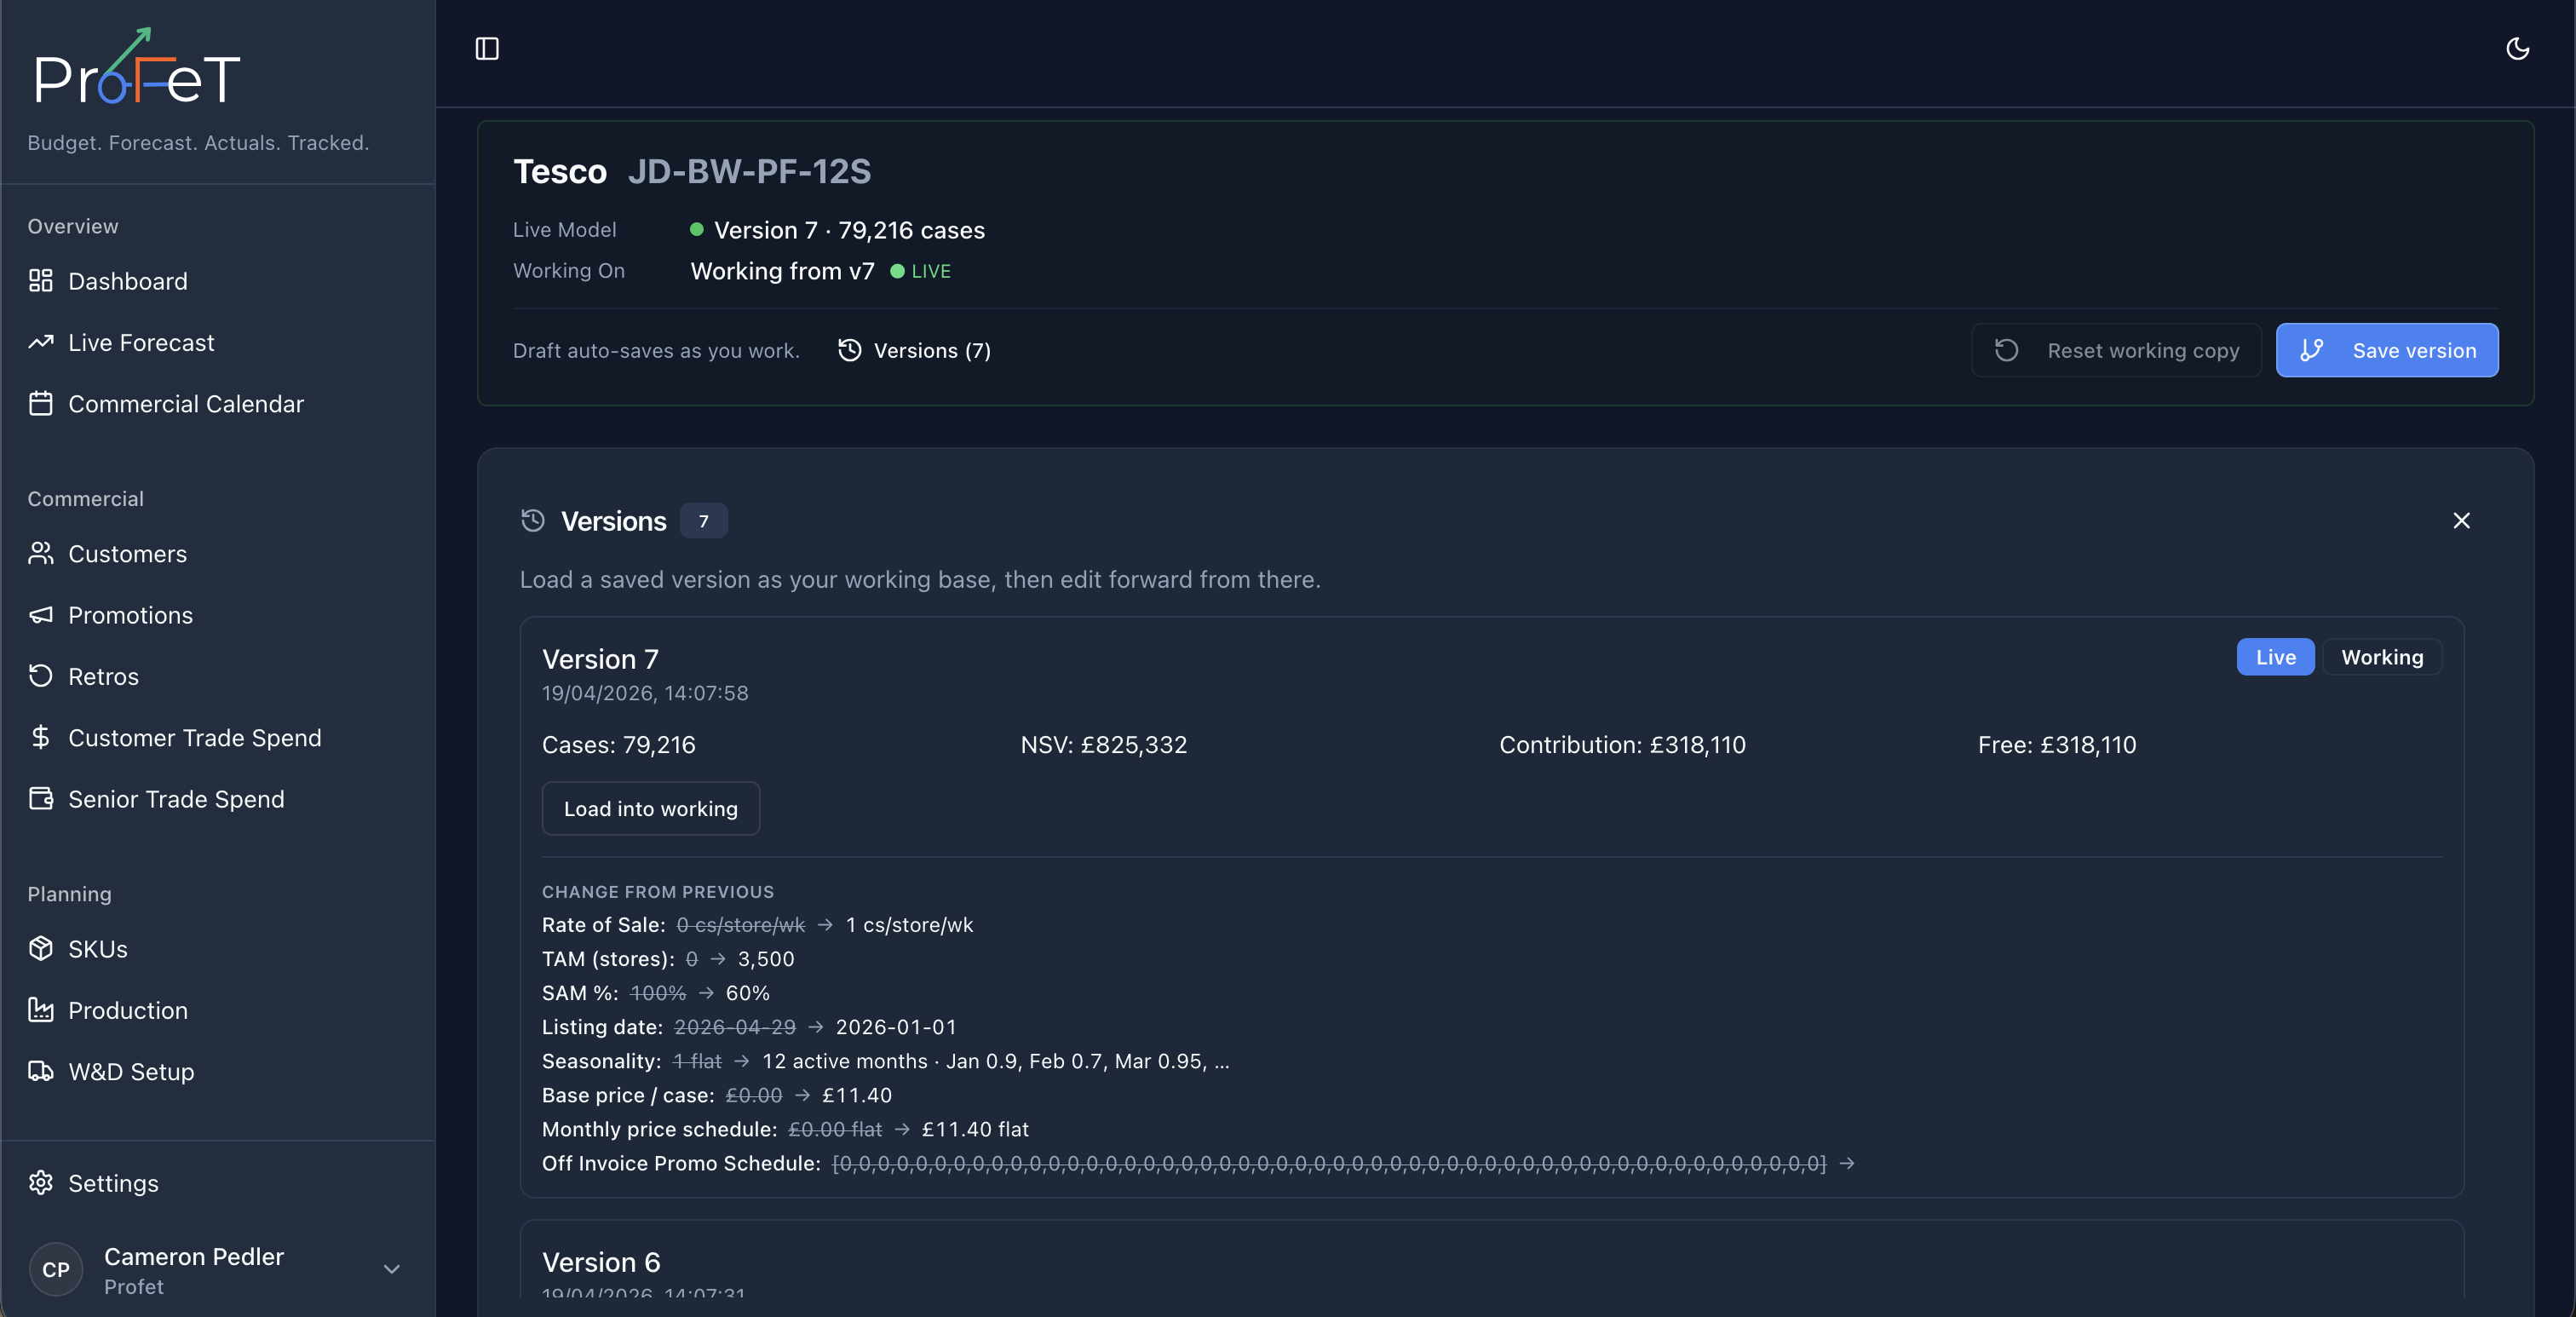Click the Promotions megaphone icon
The image size is (2576, 1317).
pyautogui.click(x=41, y=615)
